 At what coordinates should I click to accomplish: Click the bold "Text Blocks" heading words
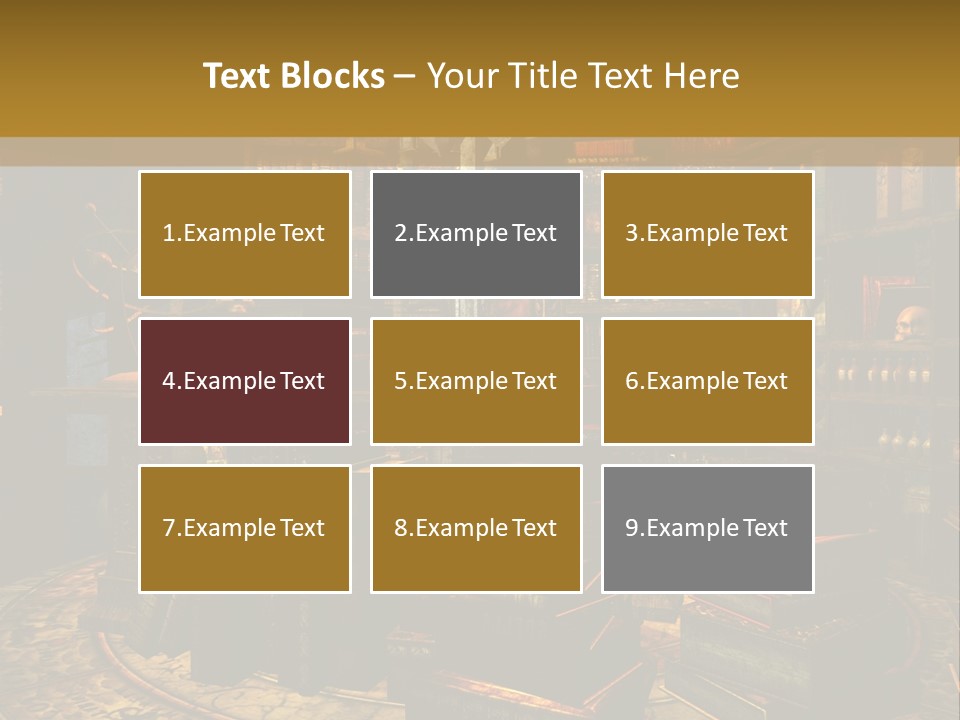click(293, 76)
